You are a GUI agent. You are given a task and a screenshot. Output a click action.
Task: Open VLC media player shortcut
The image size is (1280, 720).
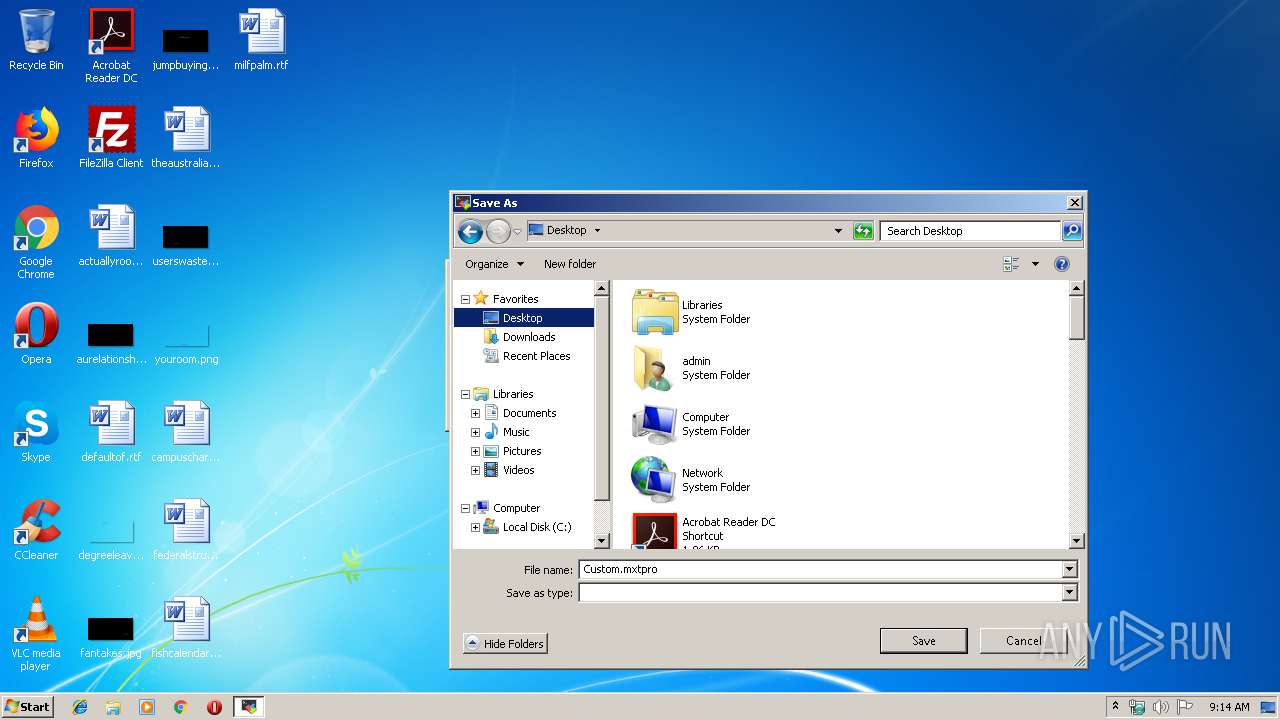(x=36, y=635)
